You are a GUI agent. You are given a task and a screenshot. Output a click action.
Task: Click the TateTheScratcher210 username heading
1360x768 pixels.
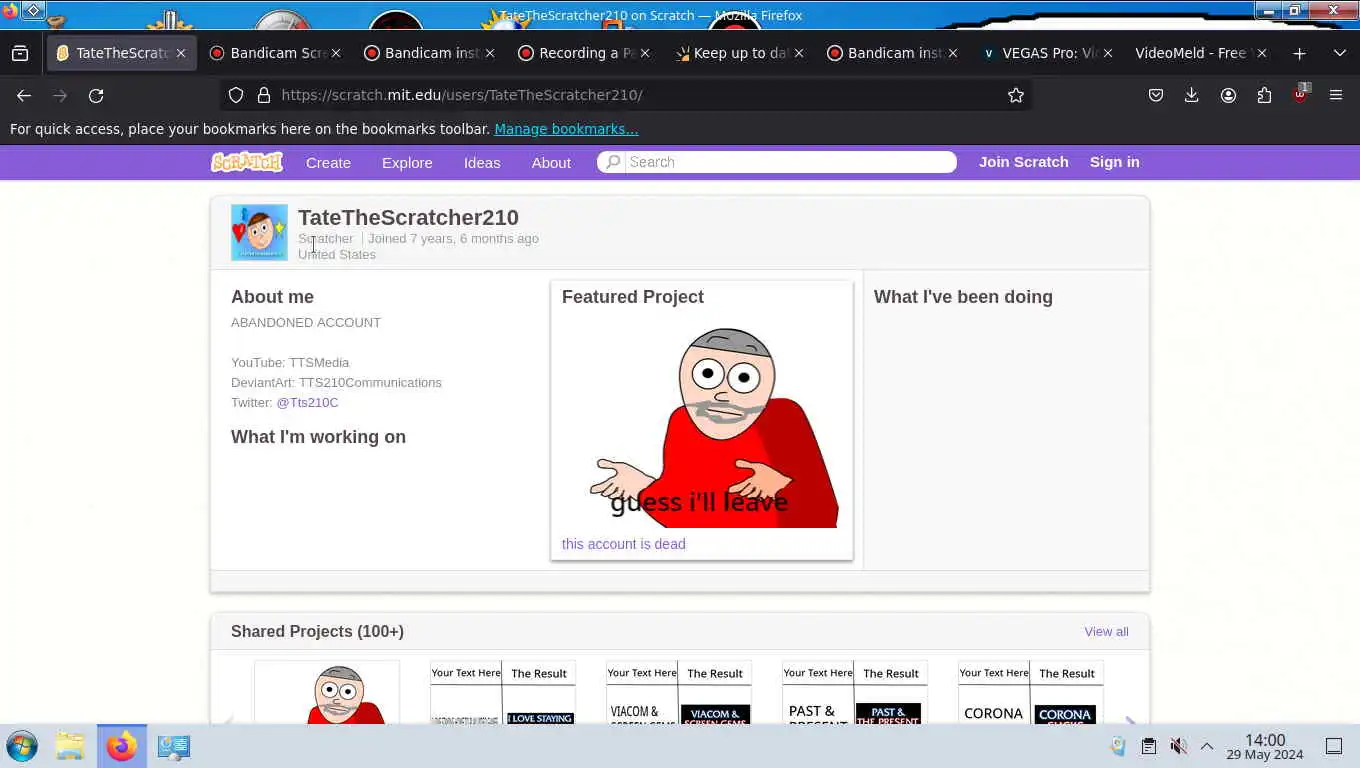pos(408,217)
